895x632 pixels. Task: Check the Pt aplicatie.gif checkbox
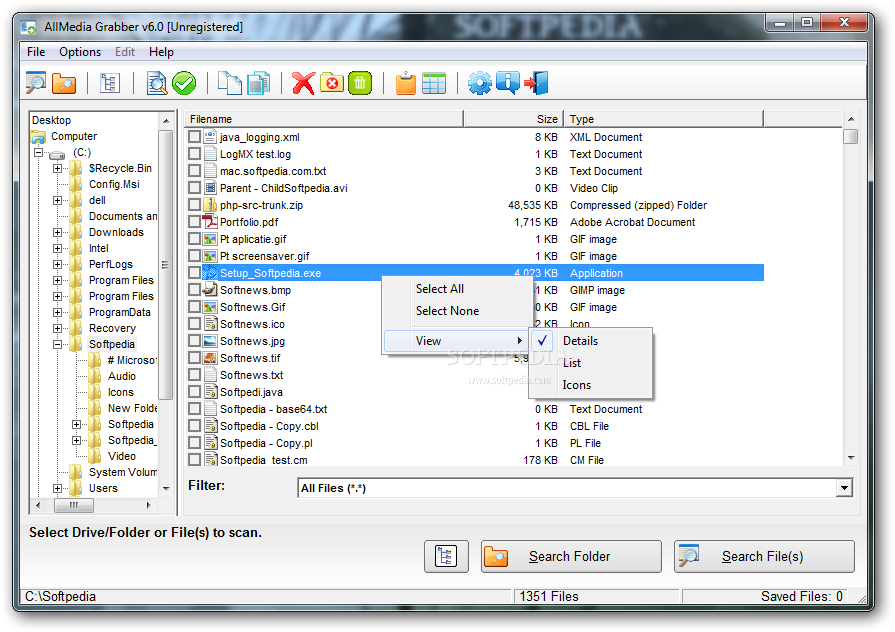point(195,239)
